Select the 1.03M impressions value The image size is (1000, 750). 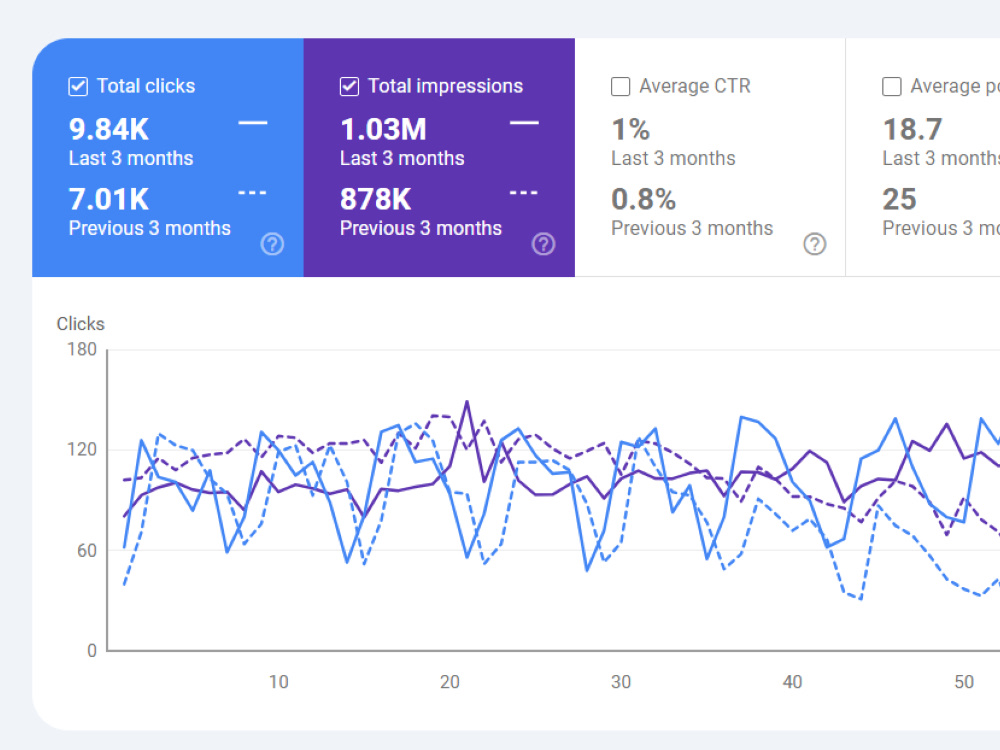[383, 129]
